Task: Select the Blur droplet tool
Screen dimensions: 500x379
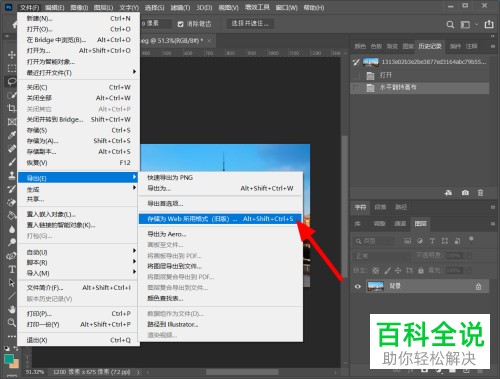Action: pyautogui.click(x=12, y=229)
